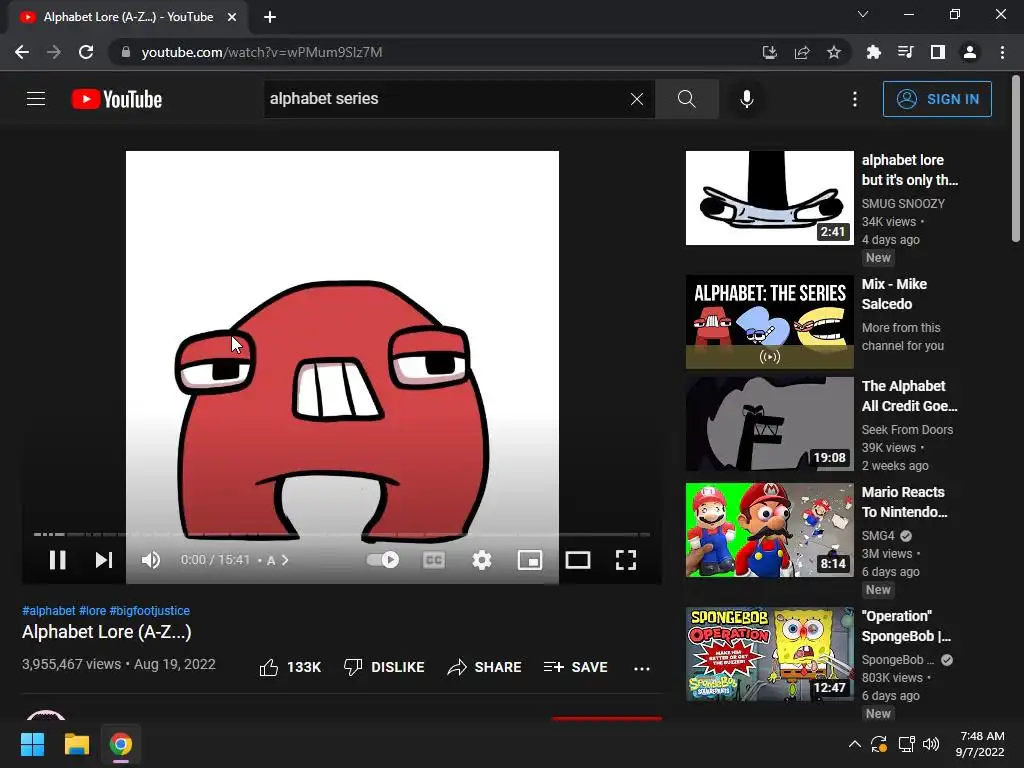Dislike the video
This screenshot has height=768, width=1024.
click(384, 667)
